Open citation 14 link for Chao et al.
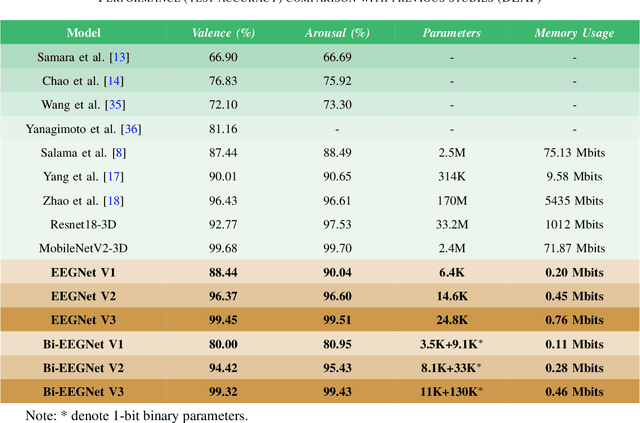Image resolution: width=640 pixels, height=423 pixels. (115, 82)
